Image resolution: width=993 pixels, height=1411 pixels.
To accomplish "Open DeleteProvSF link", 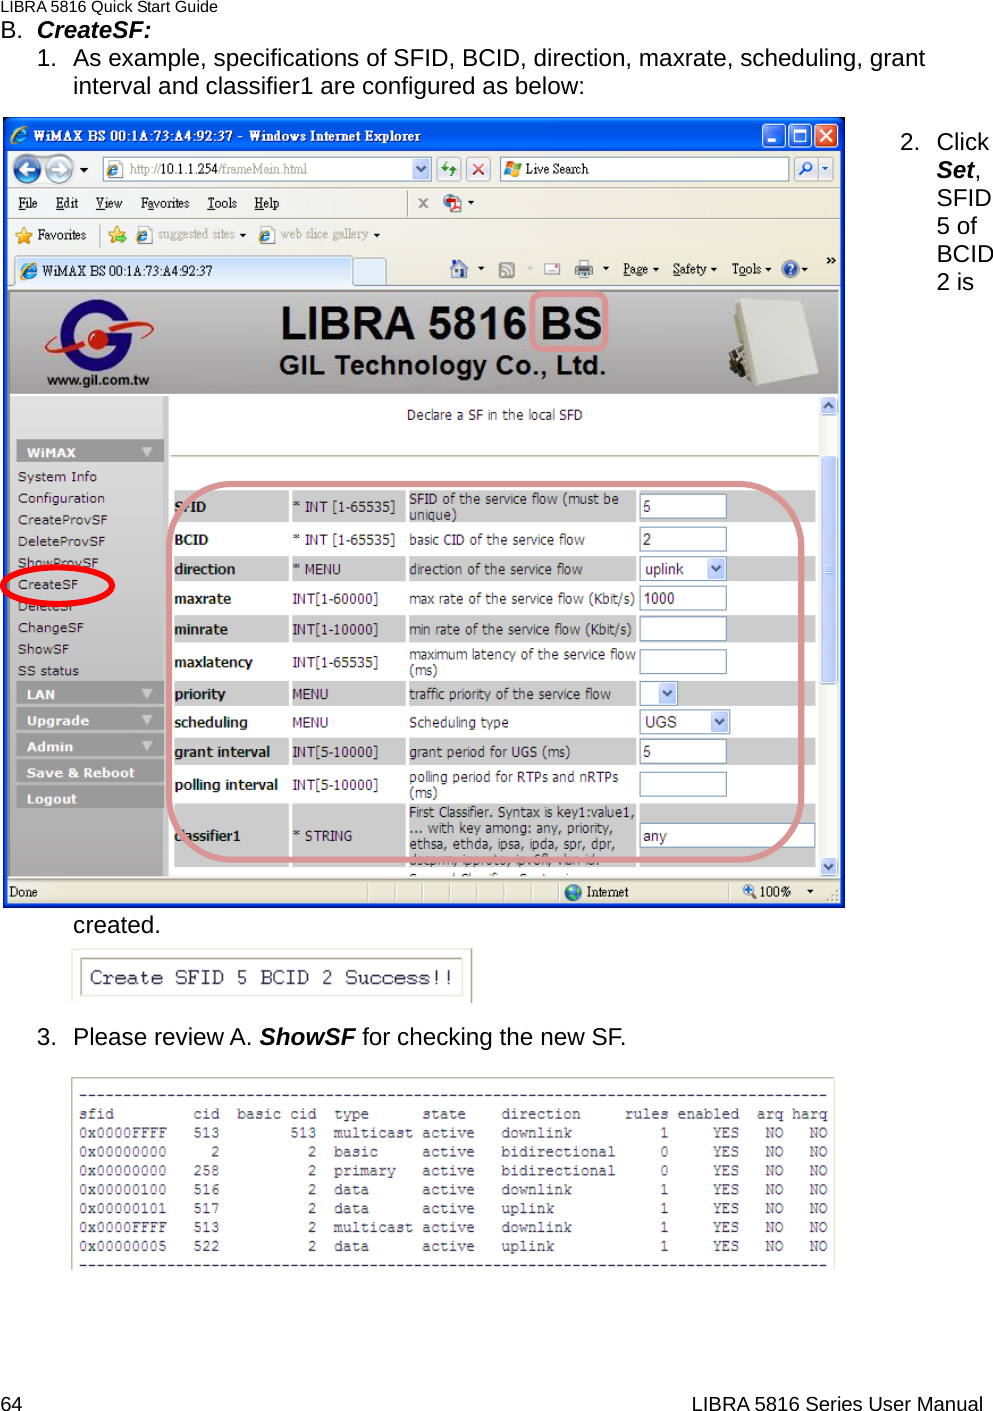I will pos(61,541).
